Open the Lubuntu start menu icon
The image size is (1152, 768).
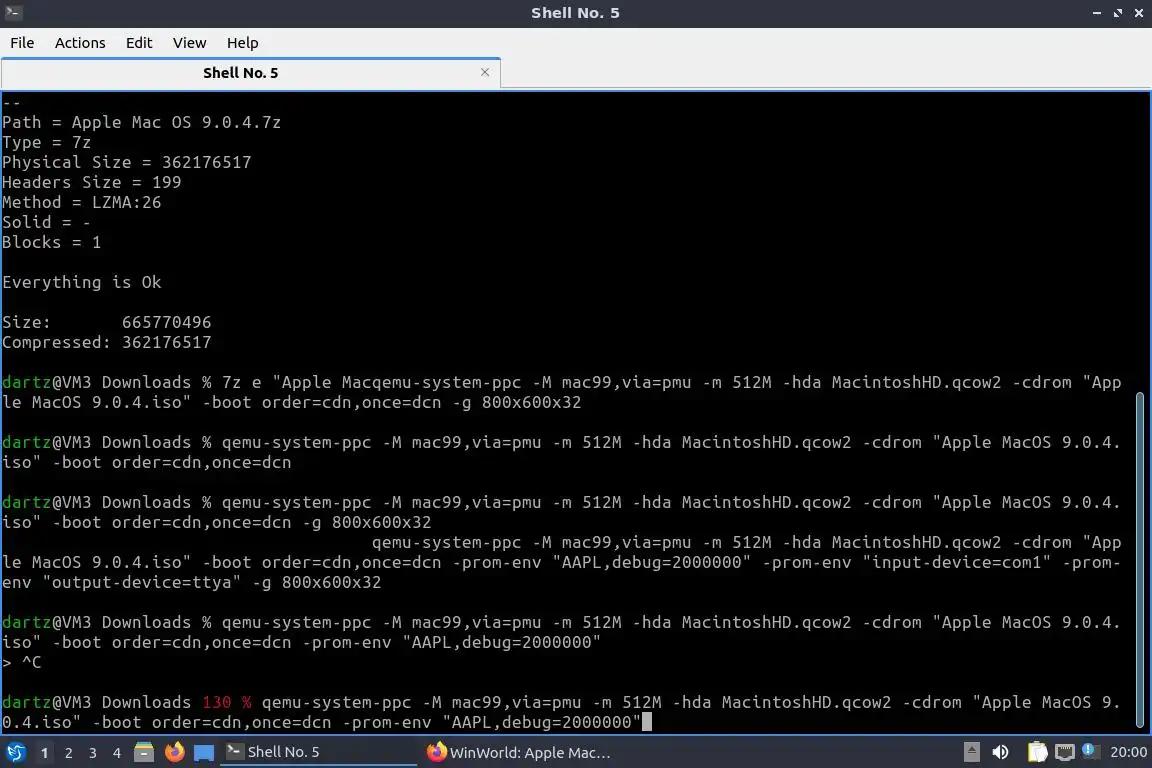[16, 752]
